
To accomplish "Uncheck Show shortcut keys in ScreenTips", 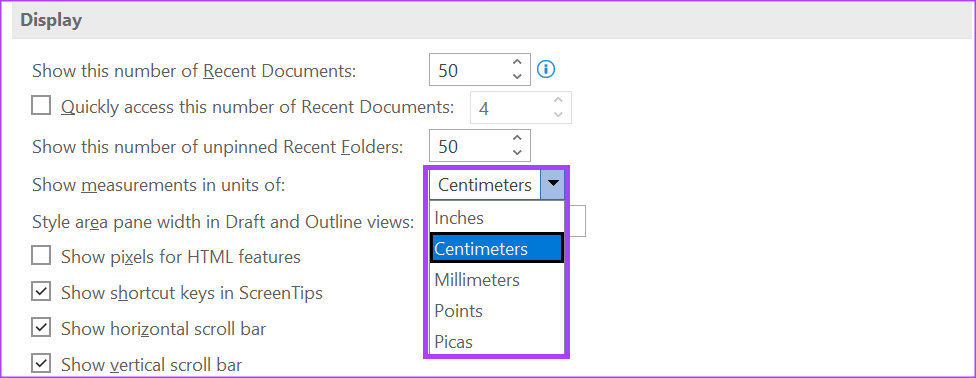I will pos(41,292).
